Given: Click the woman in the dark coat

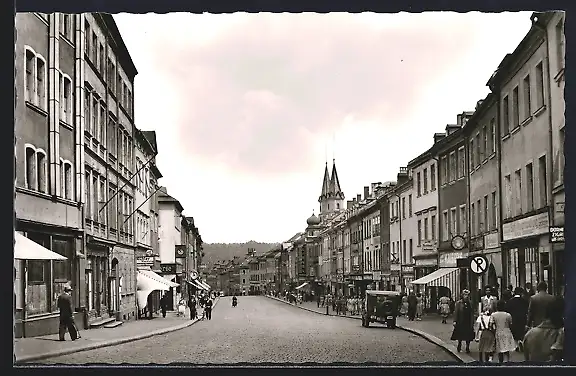Looking at the screenshot, I should [463, 321].
